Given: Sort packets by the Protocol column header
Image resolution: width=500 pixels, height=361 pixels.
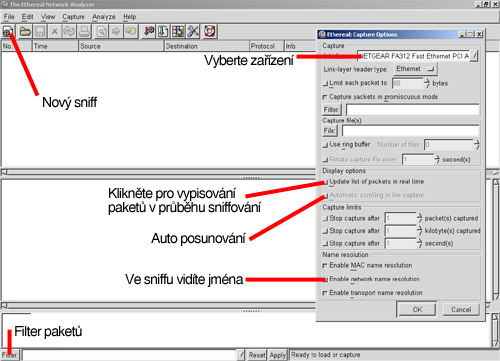Looking at the screenshot, I should 266,46.
